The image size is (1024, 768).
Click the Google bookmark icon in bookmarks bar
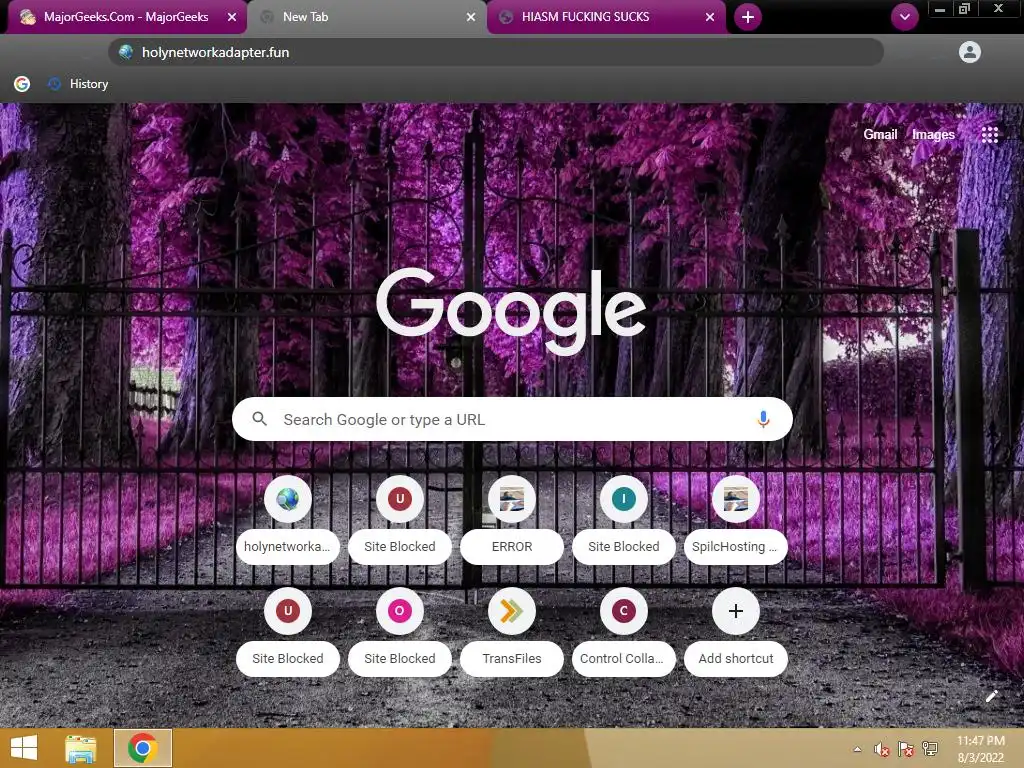(x=22, y=84)
